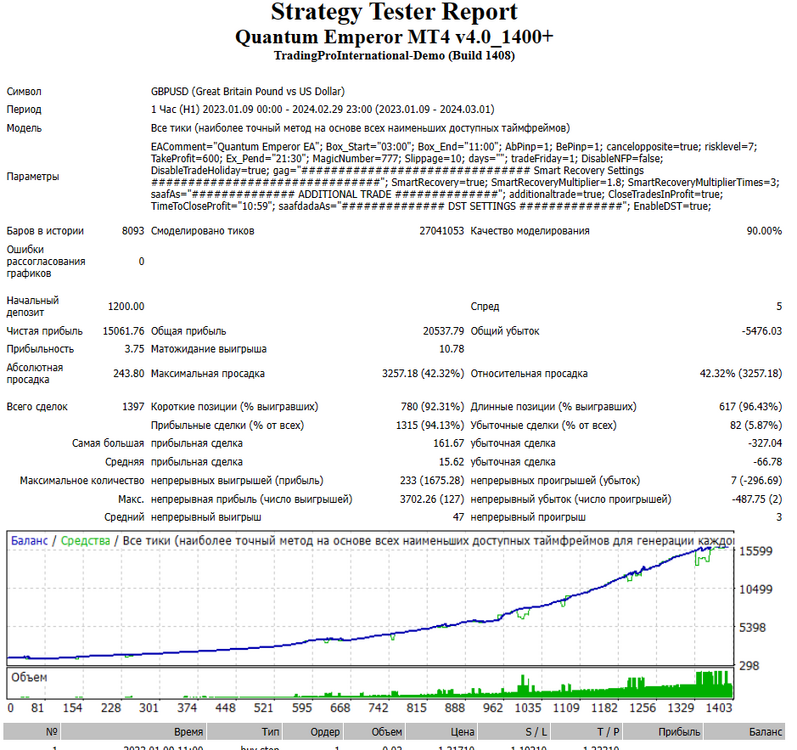Click the symbol value GBPUSD (Great Britain Pound vs US Dollar)

[248, 91]
